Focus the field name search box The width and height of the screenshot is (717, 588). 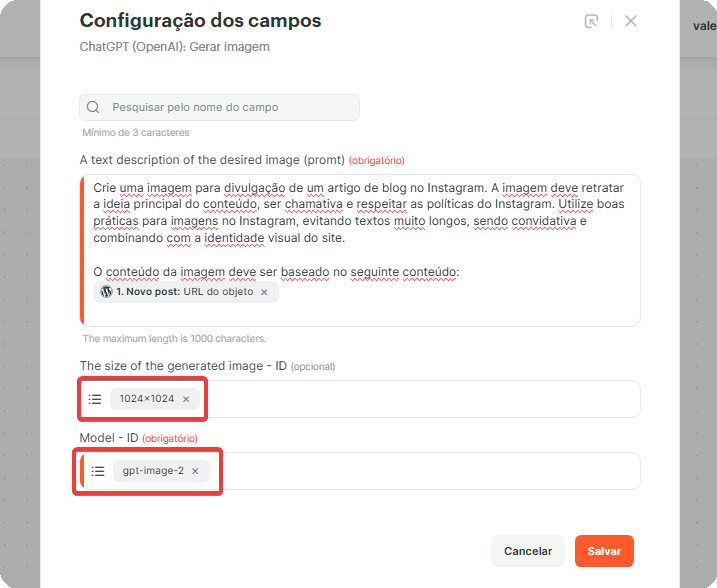(219, 107)
